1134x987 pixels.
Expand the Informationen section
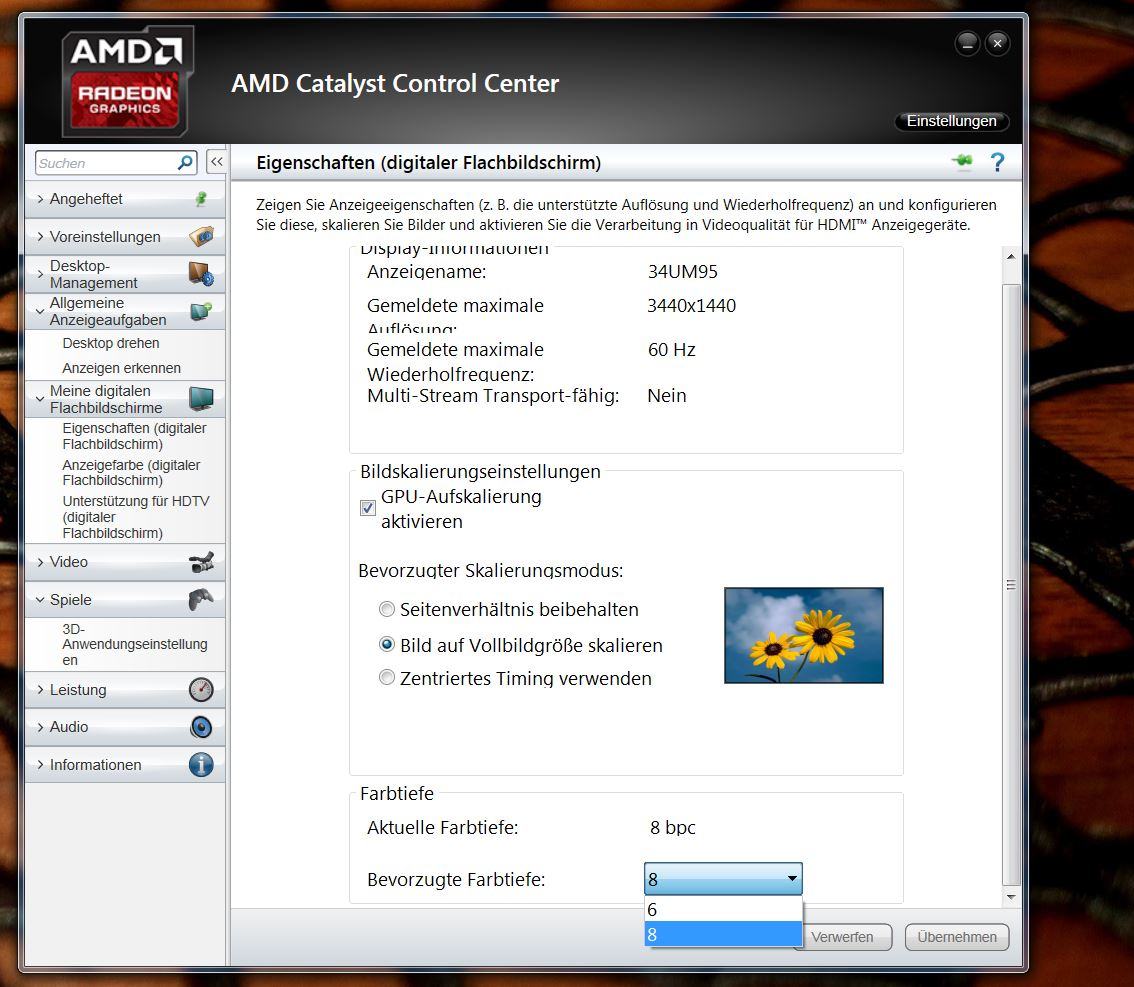coord(40,764)
